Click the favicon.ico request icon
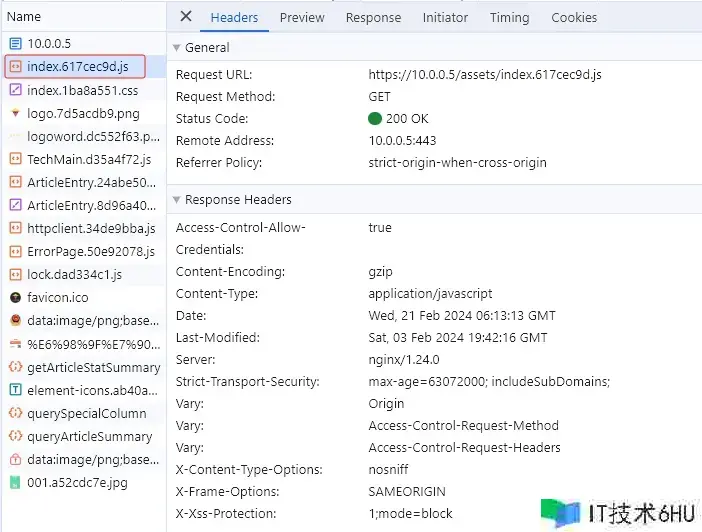The image size is (702, 532). [15, 297]
